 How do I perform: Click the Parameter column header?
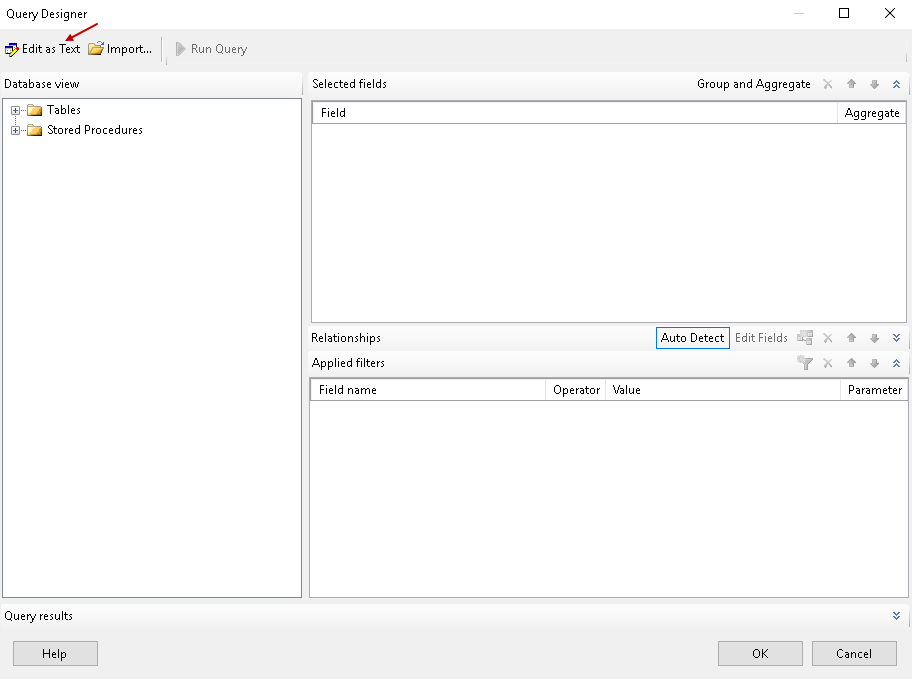(x=874, y=390)
